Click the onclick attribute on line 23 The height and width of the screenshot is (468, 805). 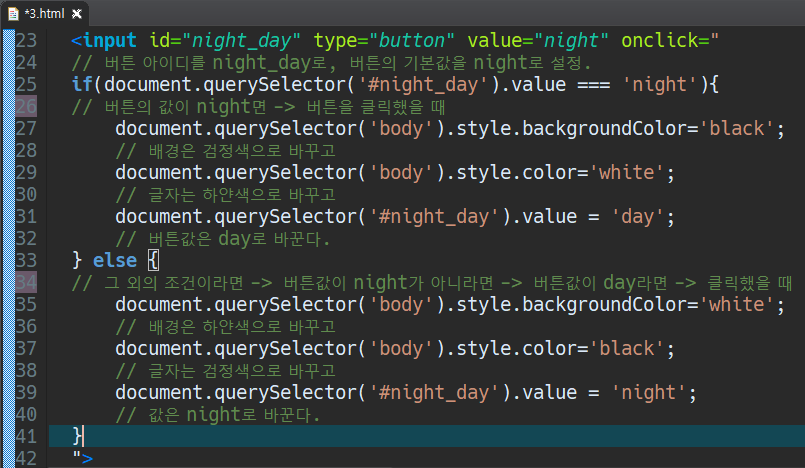pos(669,40)
